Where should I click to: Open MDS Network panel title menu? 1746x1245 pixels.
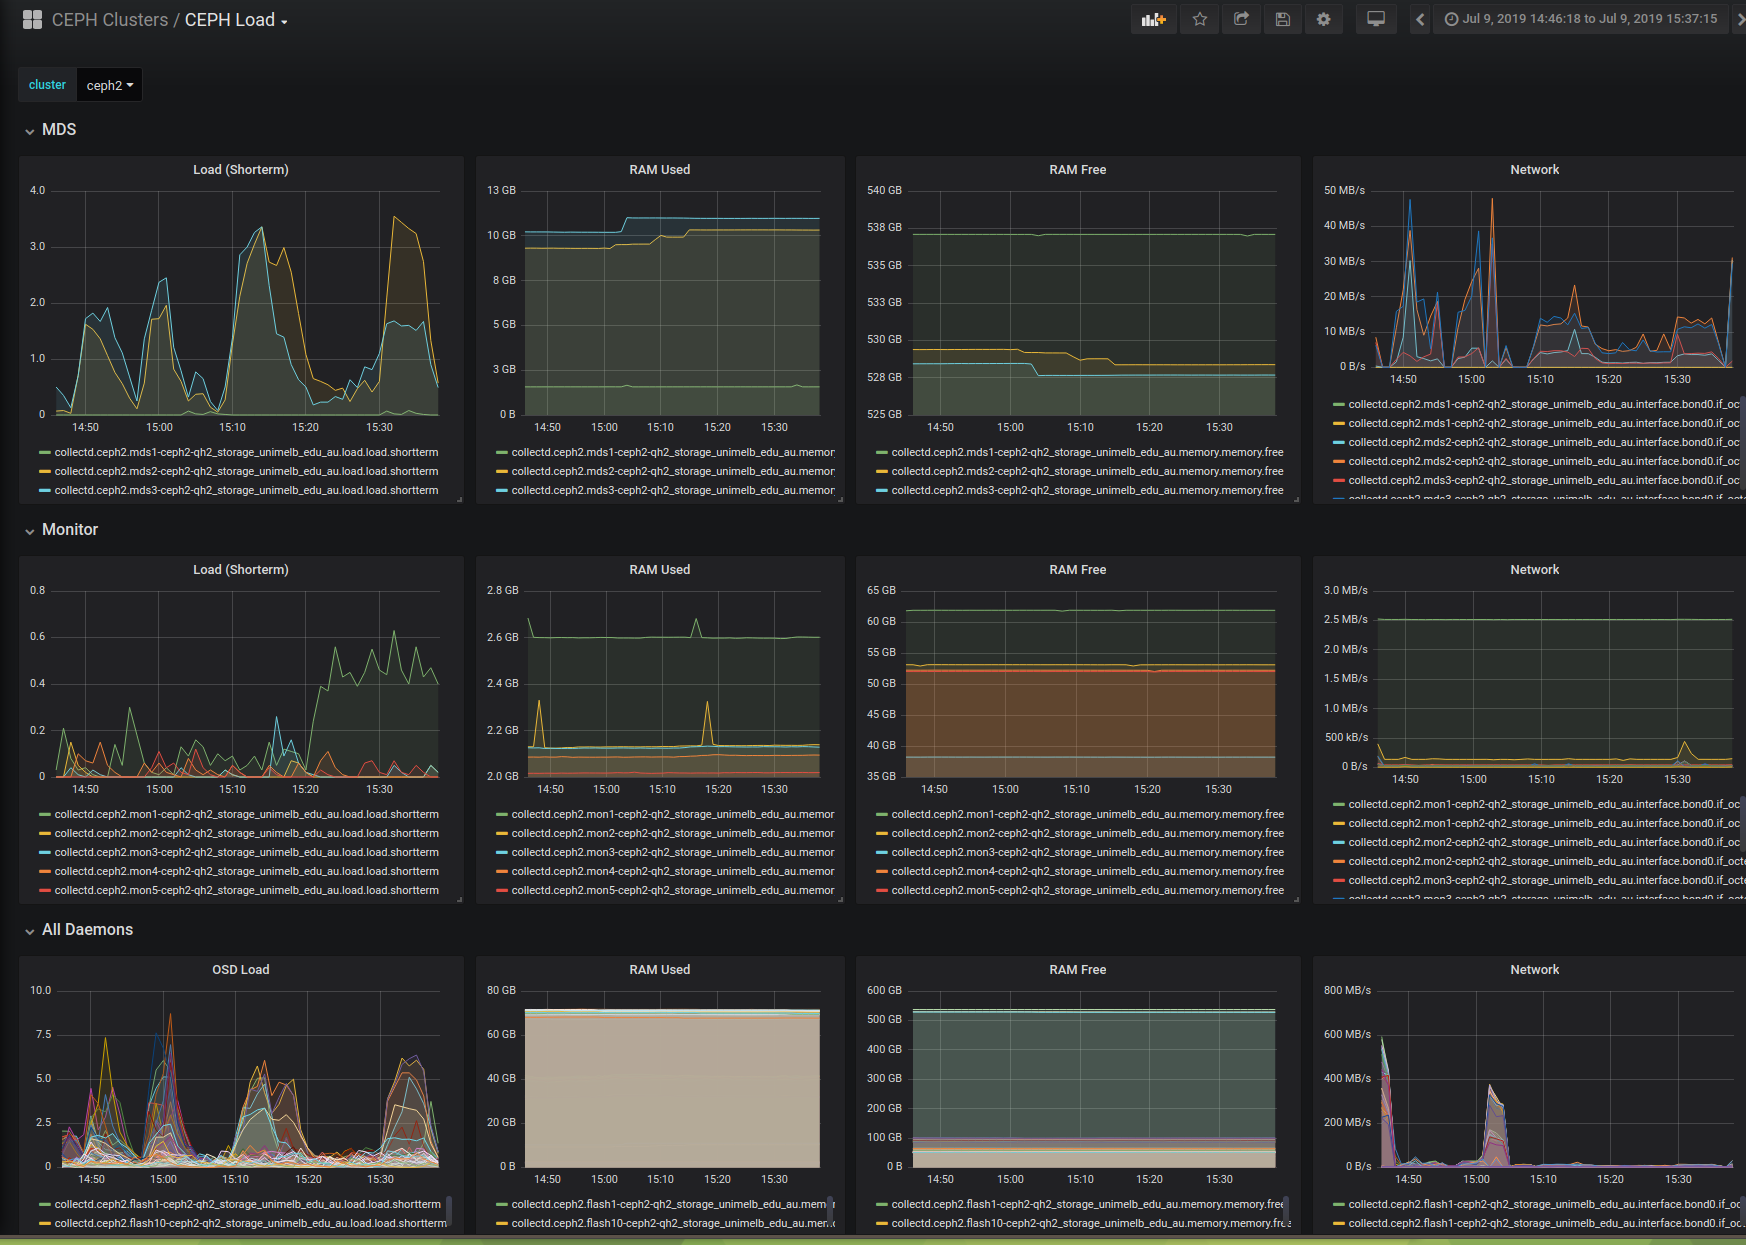(1535, 170)
